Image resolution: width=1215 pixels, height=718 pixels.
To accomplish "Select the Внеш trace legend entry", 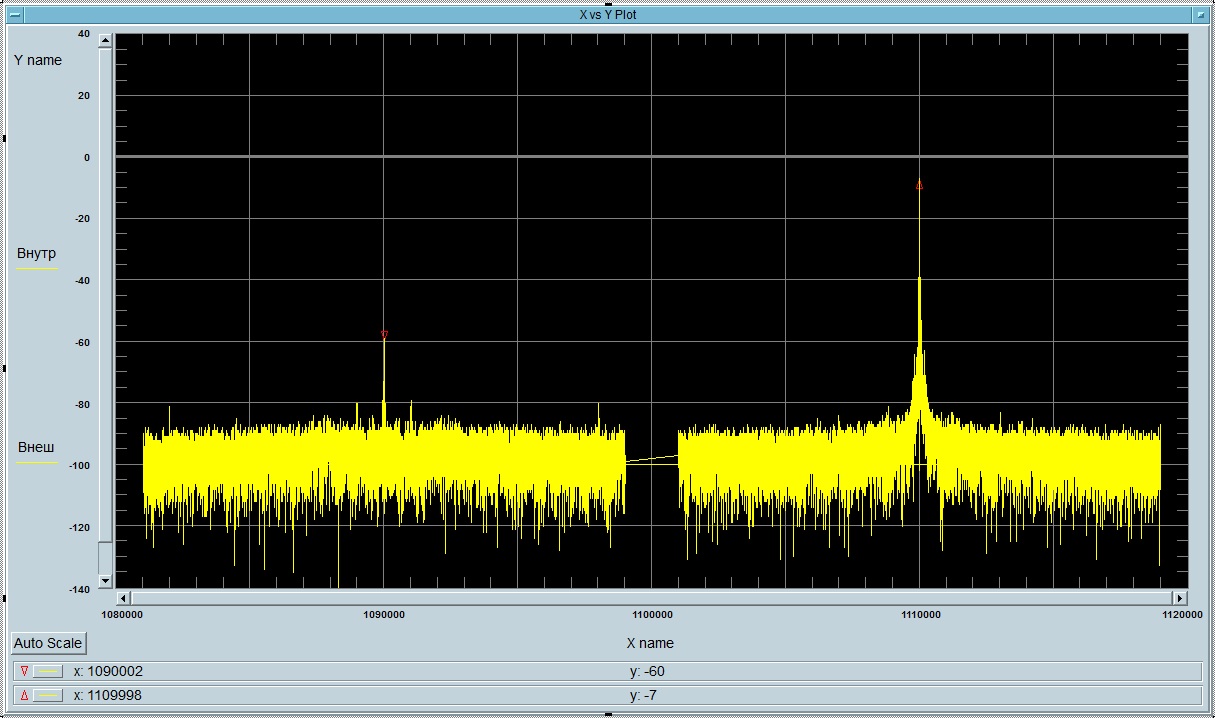I will coord(37,447).
